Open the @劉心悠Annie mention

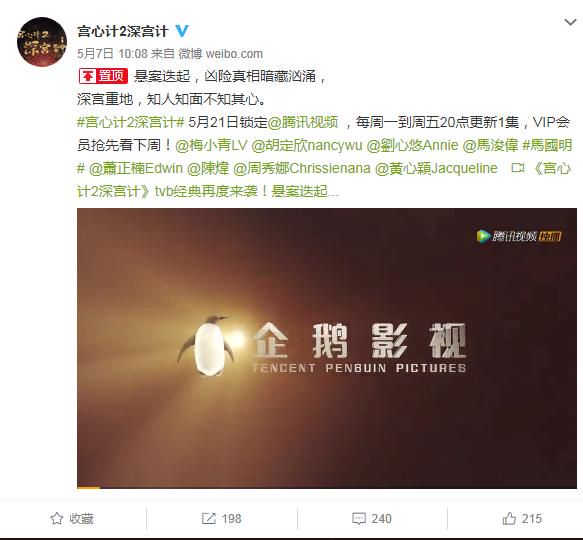click(412, 145)
